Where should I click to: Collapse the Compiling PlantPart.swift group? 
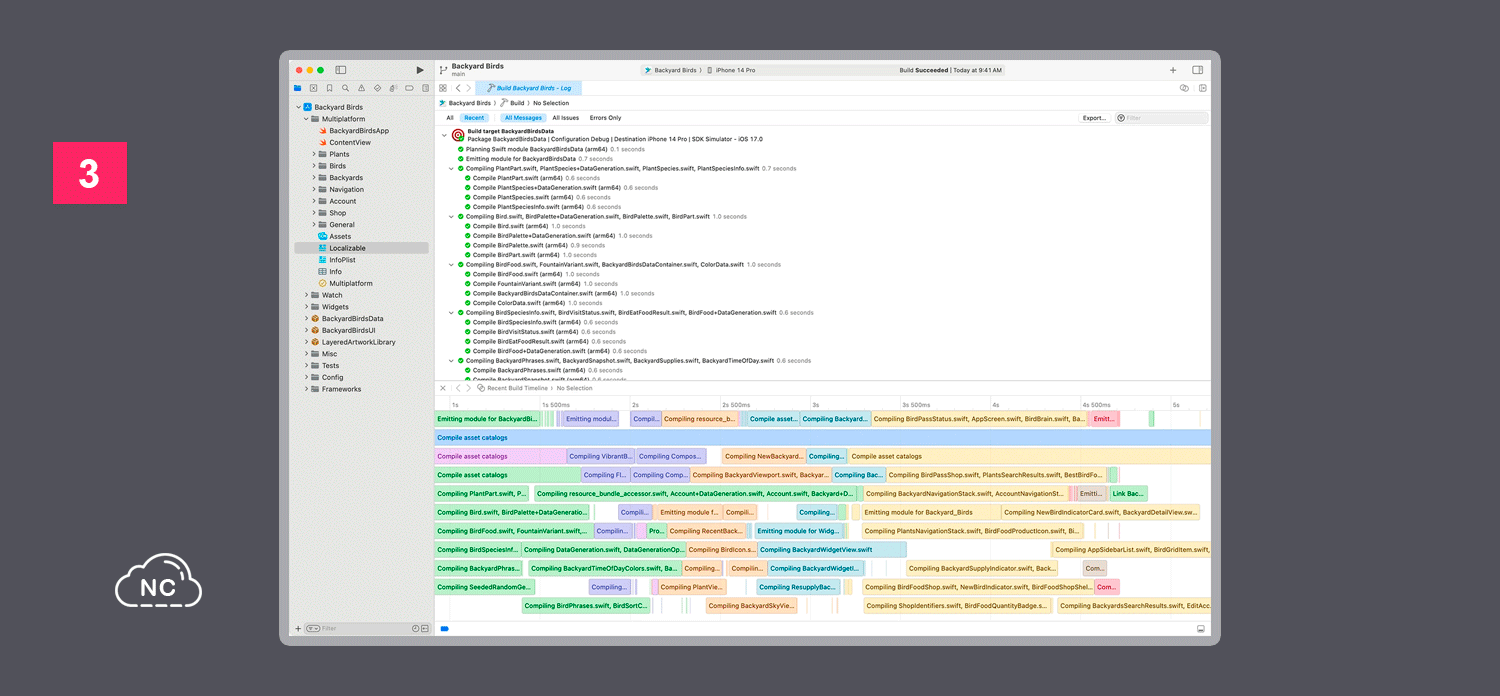click(x=451, y=168)
